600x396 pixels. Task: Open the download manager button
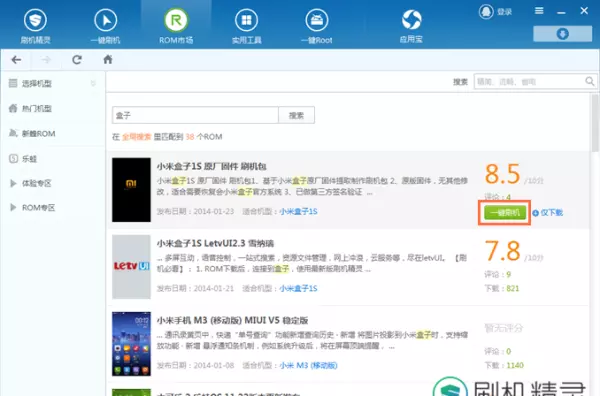(x=562, y=34)
